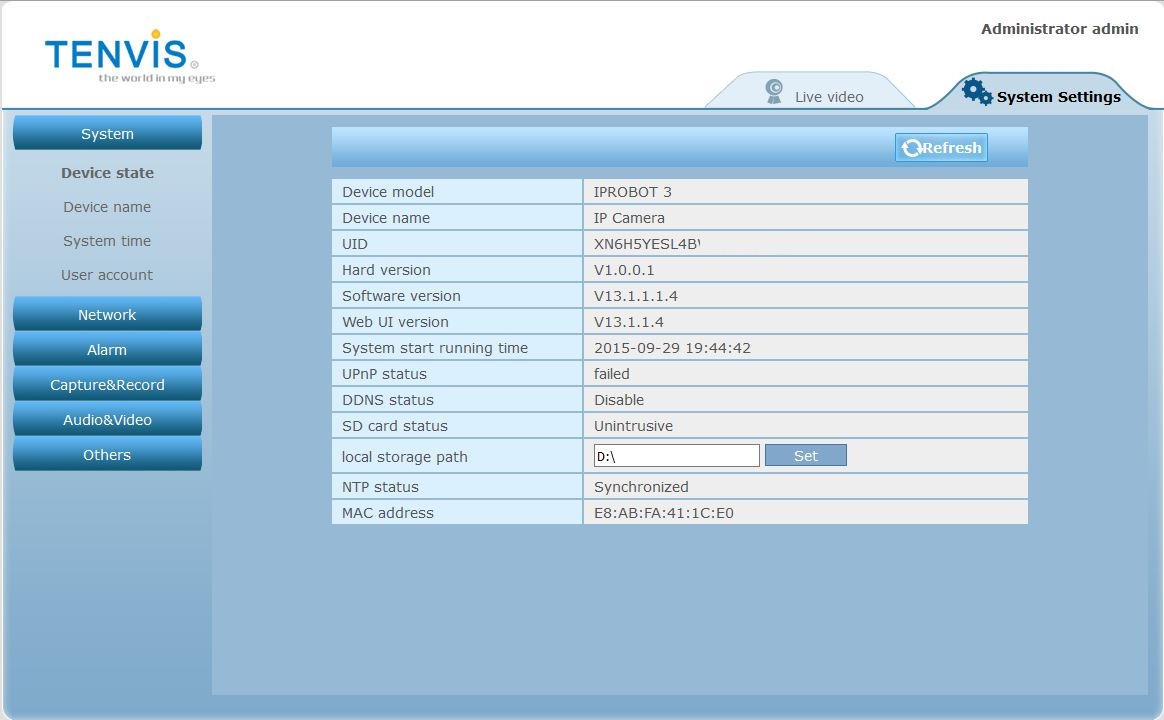Open the Others section in sidebar

[107, 455]
